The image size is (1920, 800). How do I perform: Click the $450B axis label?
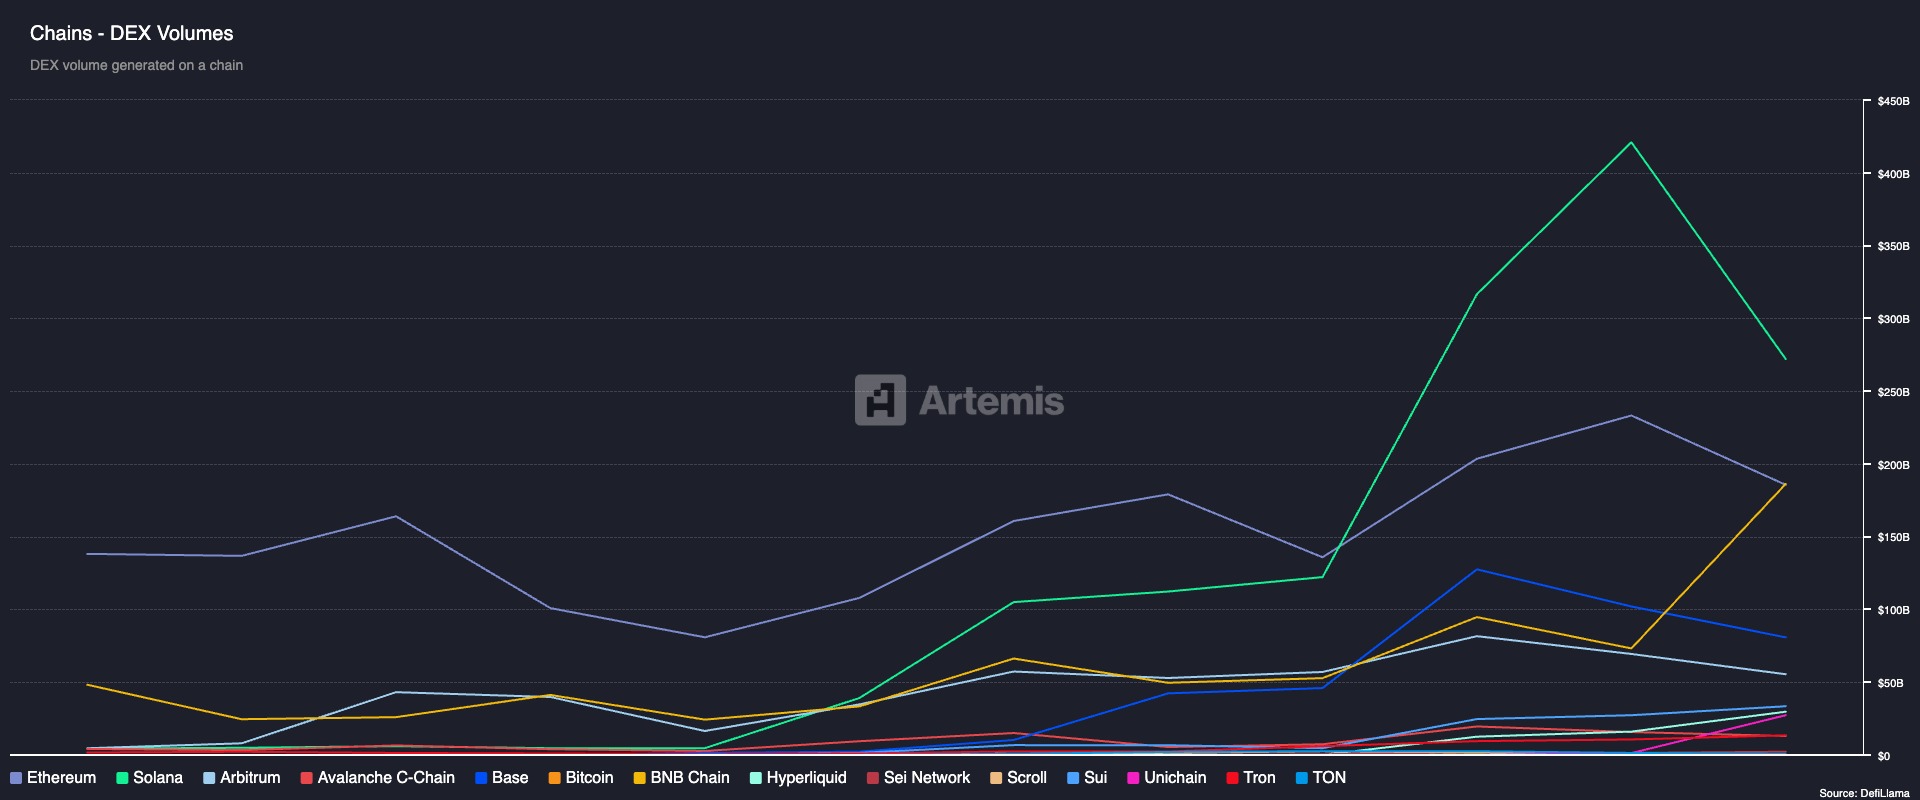[x=1893, y=101]
